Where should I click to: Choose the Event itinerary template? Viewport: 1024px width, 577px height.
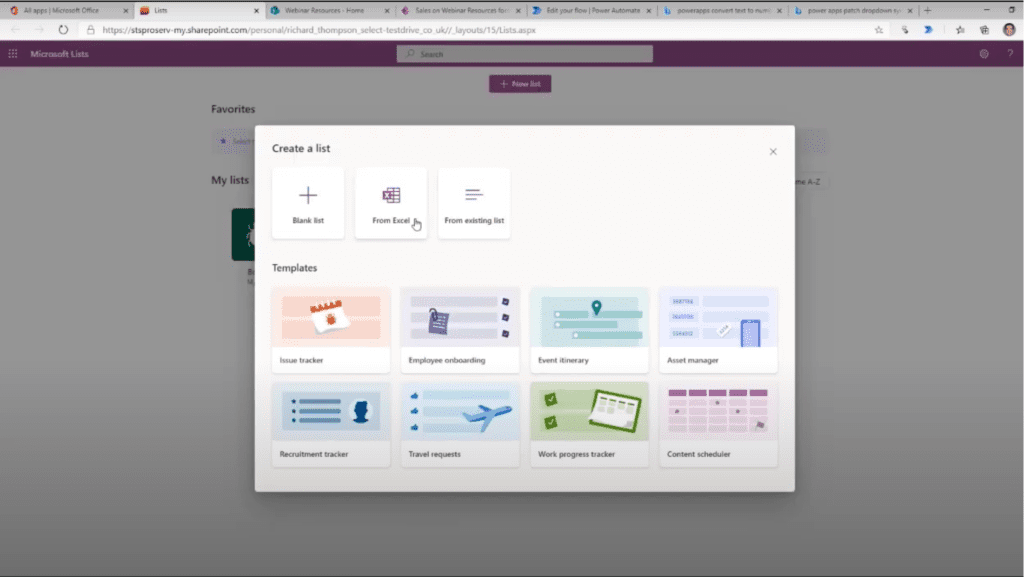[589, 330]
